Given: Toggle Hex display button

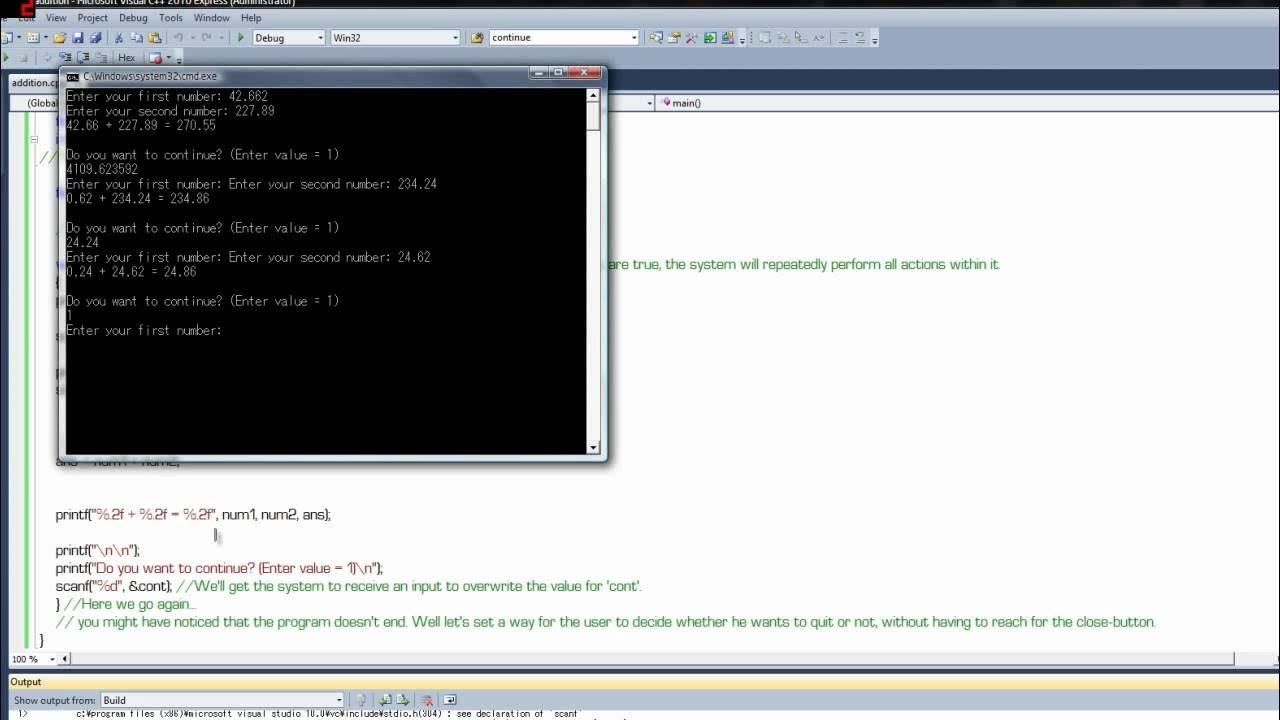Looking at the screenshot, I should [x=126, y=58].
